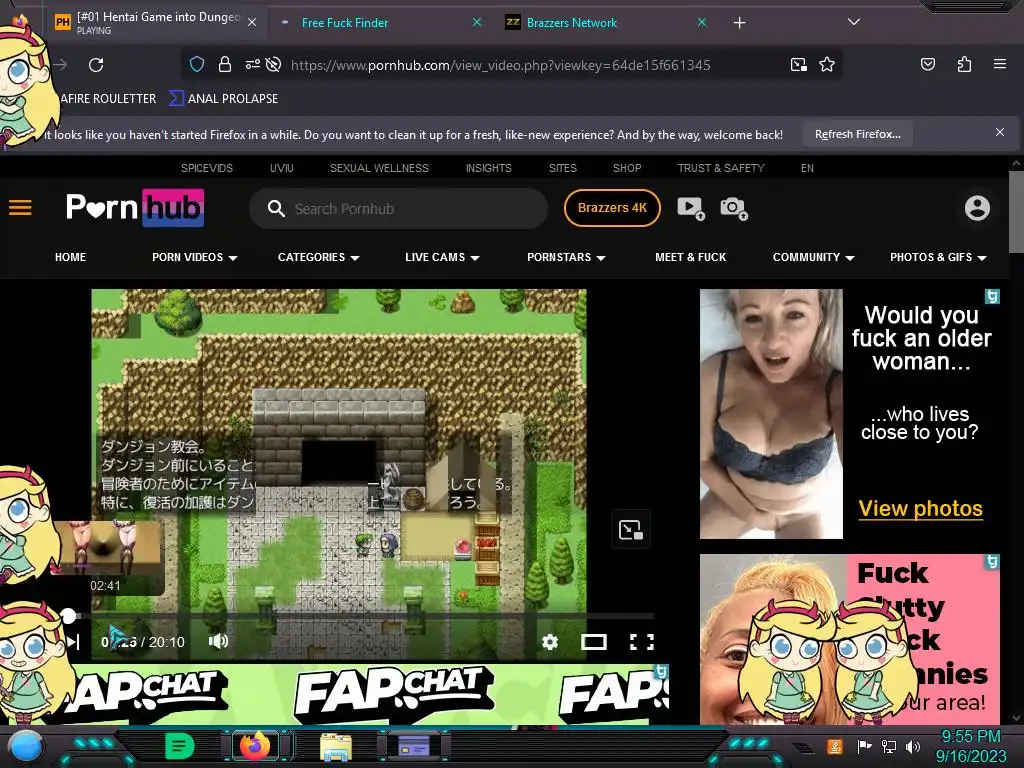Dismiss the Firefox refresh notification bar
Screen dimensions: 1024x768
click(x=1000, y=132)
